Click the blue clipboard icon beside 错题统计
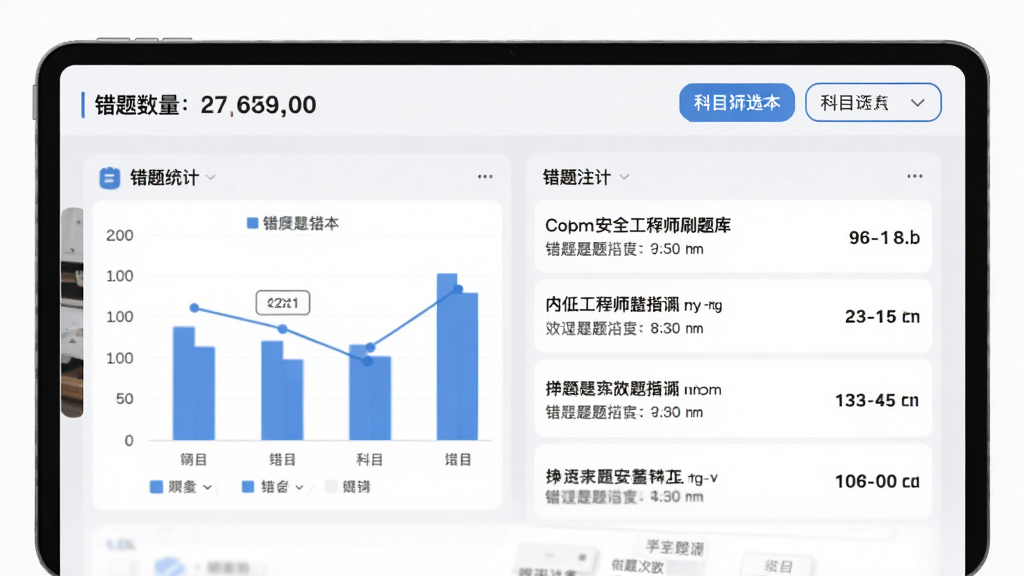 [110, 178]
